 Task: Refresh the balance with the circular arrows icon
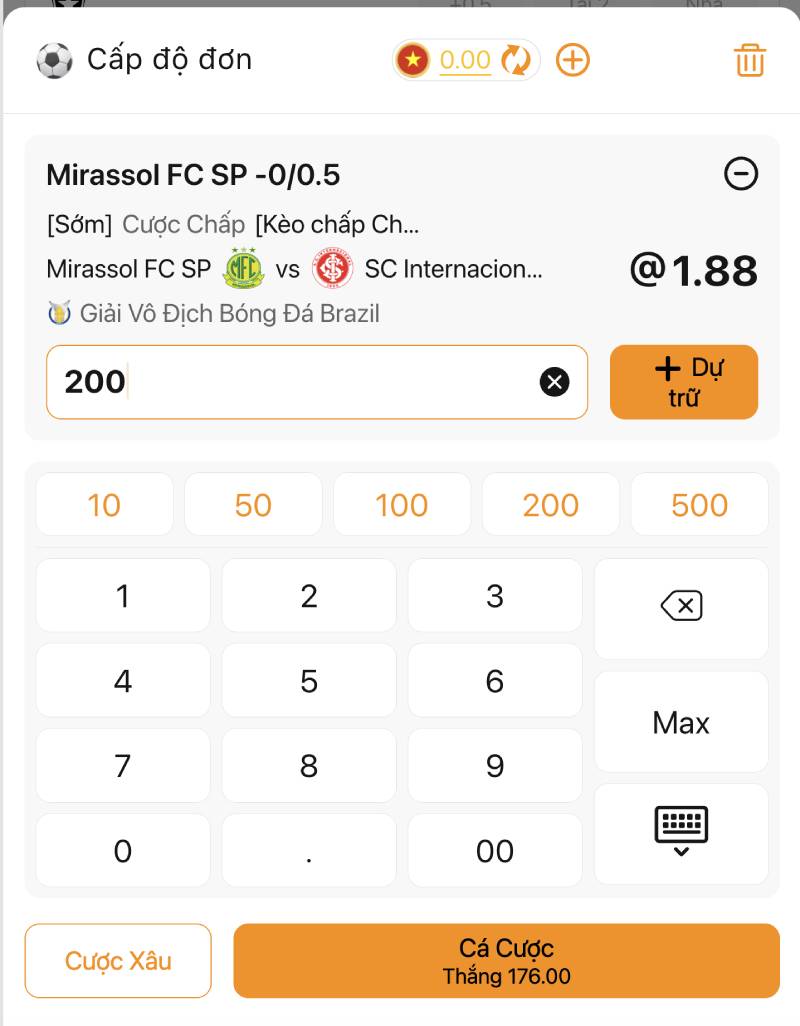516,61
